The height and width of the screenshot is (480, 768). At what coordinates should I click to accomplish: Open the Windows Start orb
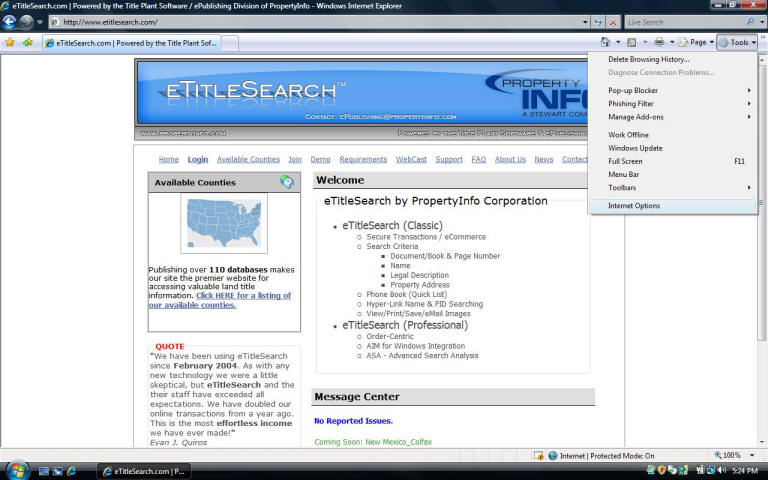pos(17,470)
